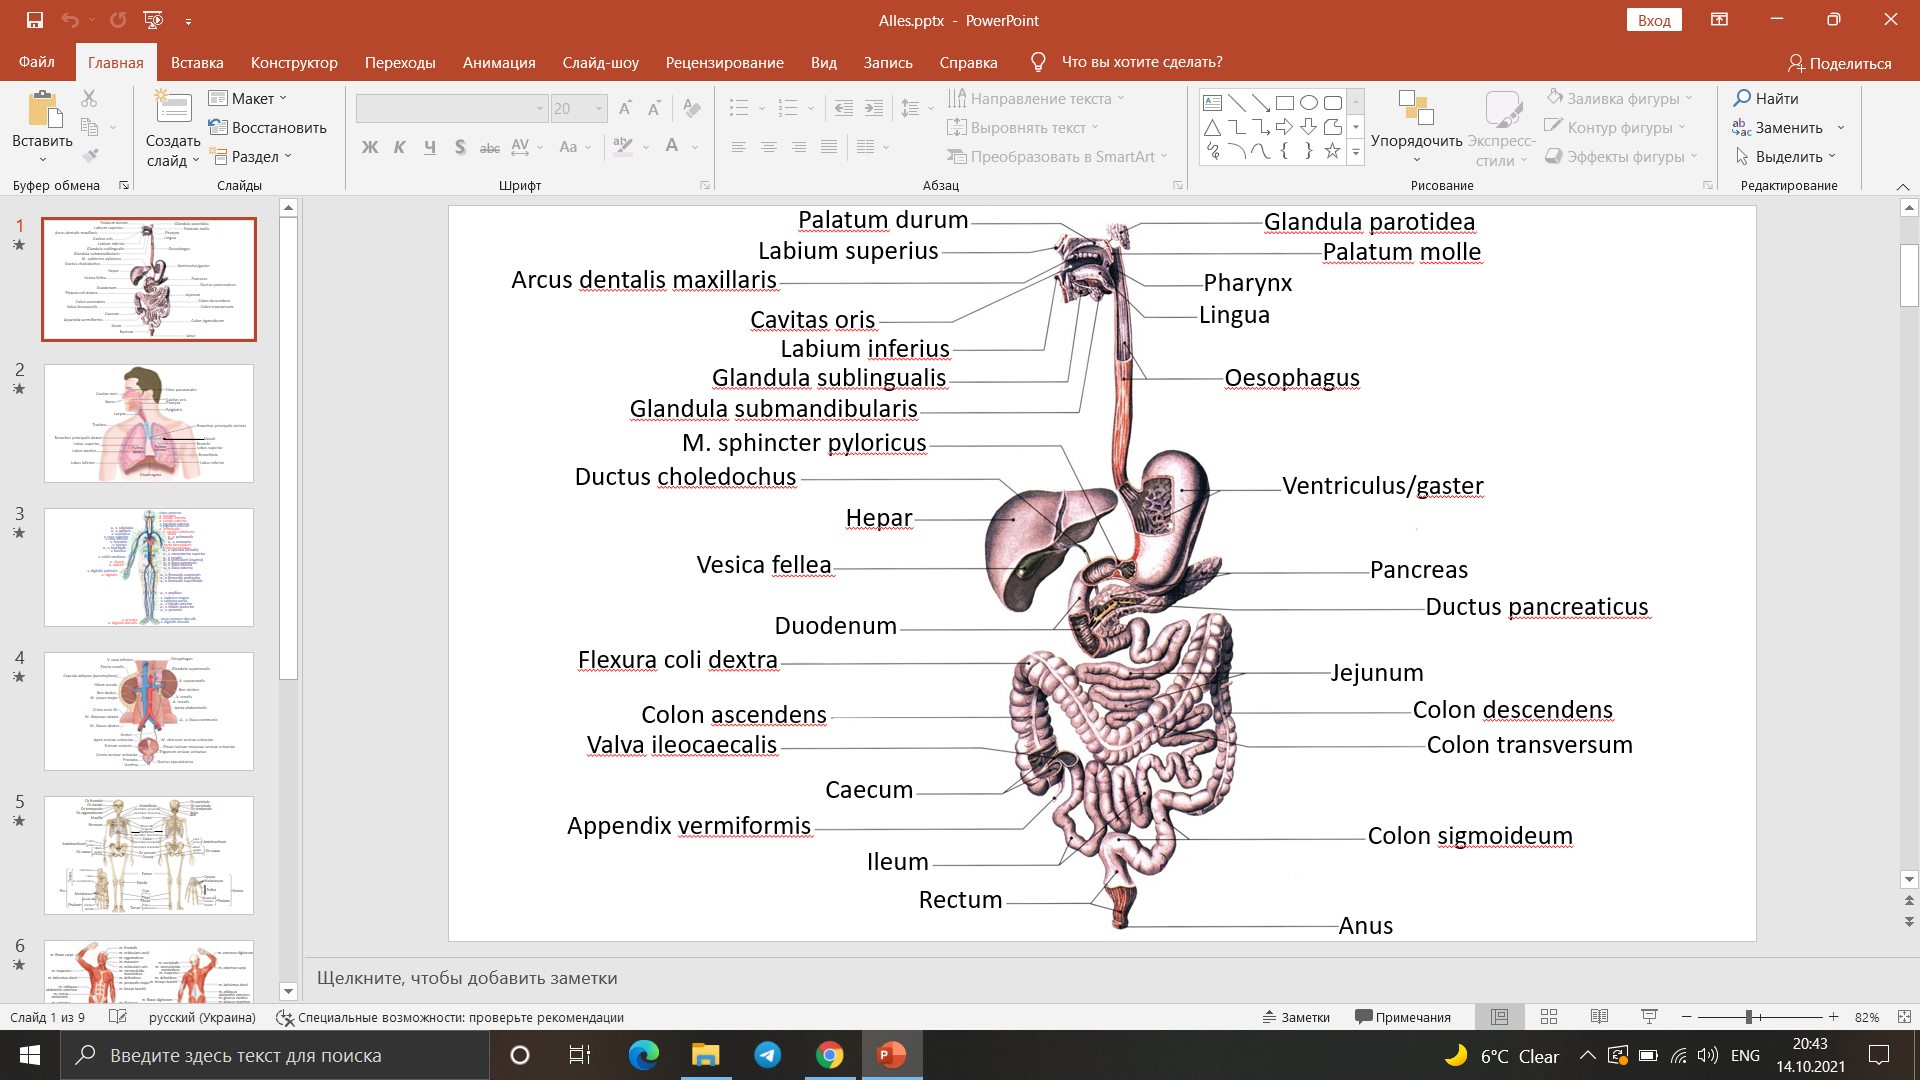Click the Cut scissors icon
The width and height of the screenshot is (1920, 1080).
pos(89,98)
